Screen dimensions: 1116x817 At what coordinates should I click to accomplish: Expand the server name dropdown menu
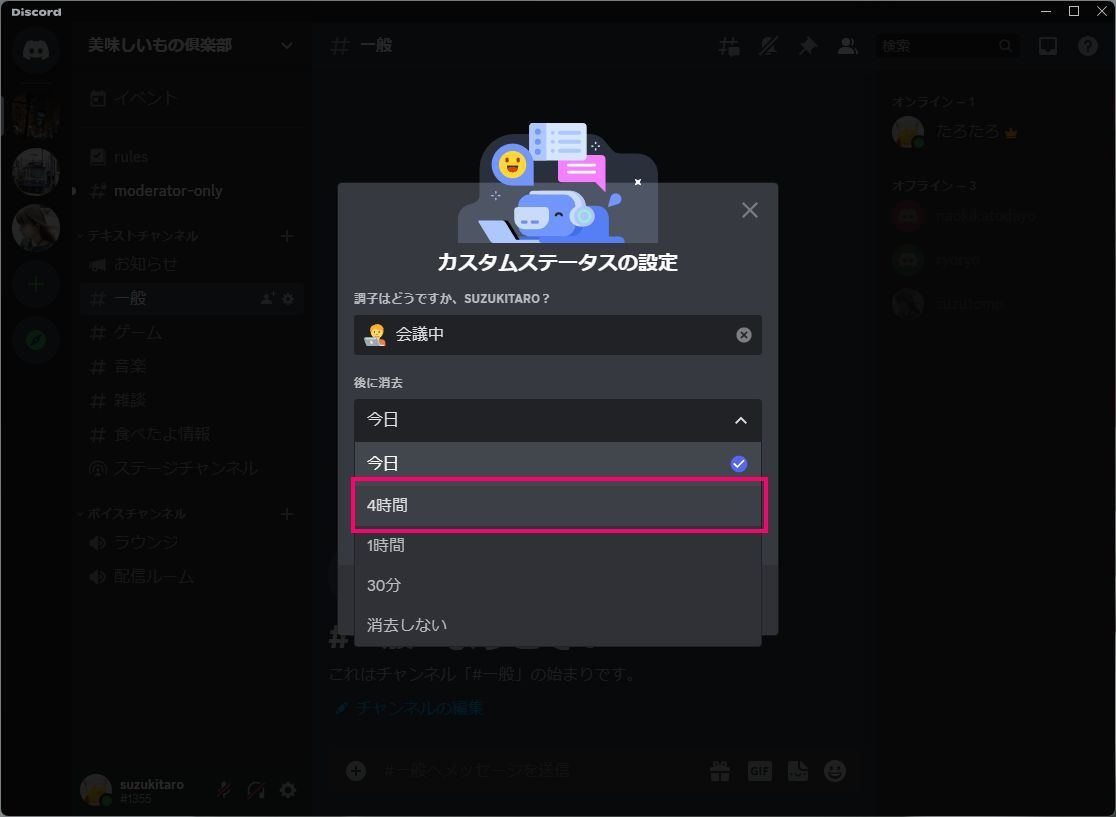[286, 46]
